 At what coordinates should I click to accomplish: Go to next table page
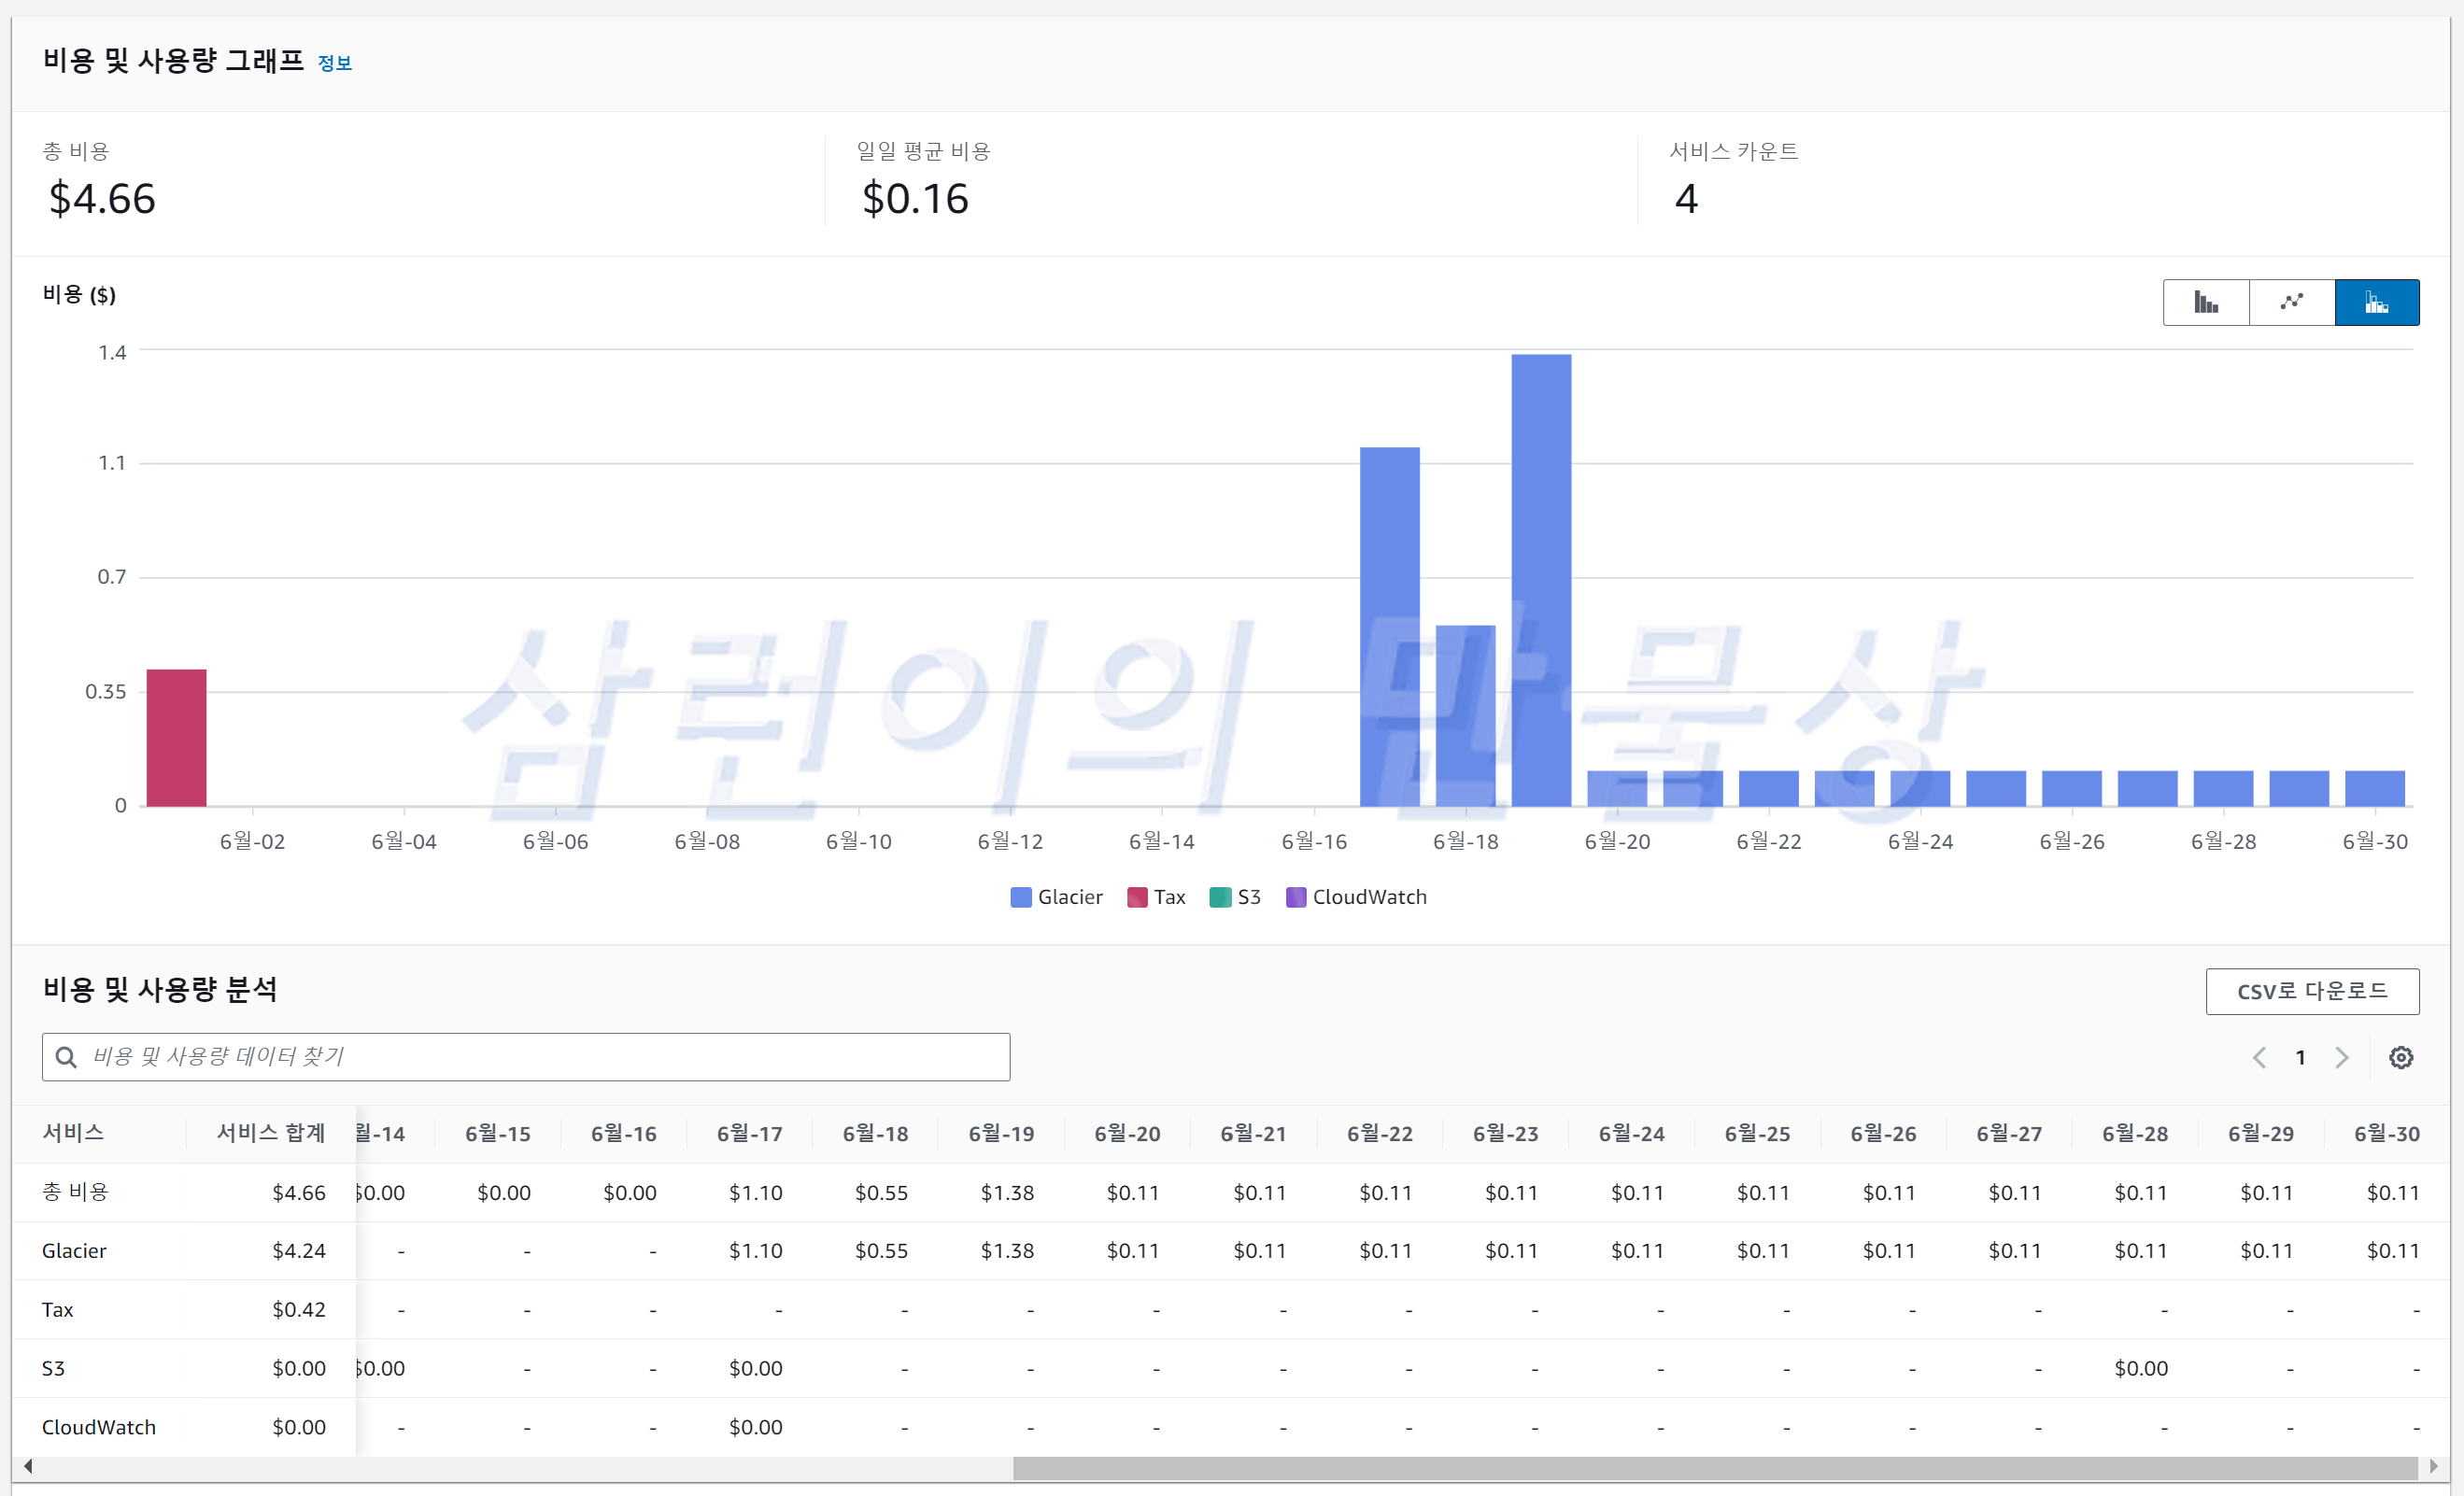2341,1057
